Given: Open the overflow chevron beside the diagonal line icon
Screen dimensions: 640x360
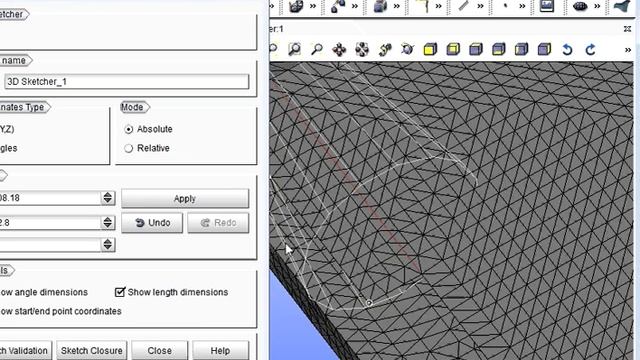Looking at the screenshot, I should pyautogui.click(x=480, y=6).
